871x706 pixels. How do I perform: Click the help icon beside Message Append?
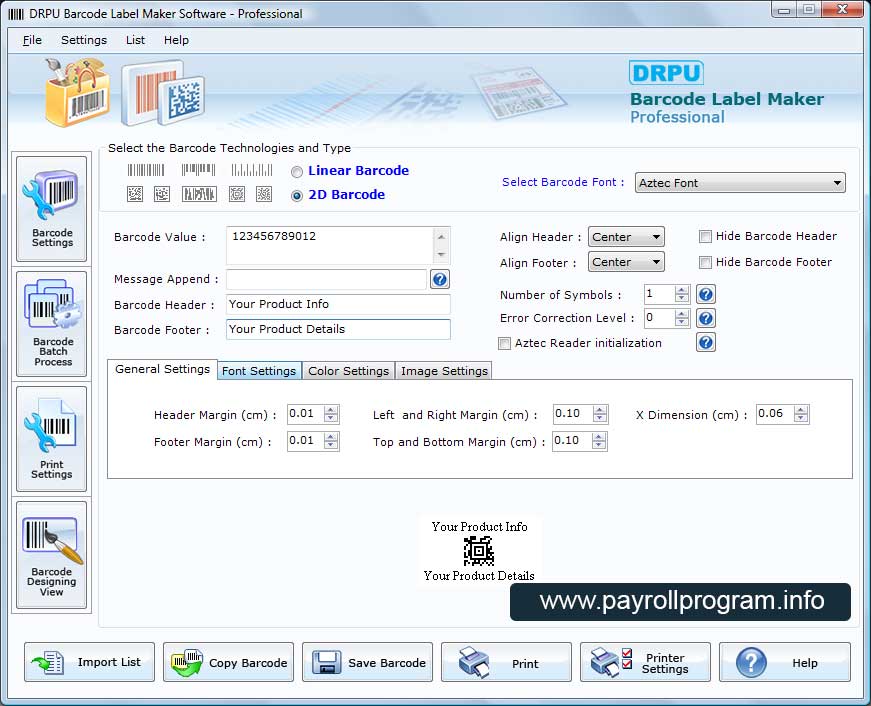[x=439, y=279]
